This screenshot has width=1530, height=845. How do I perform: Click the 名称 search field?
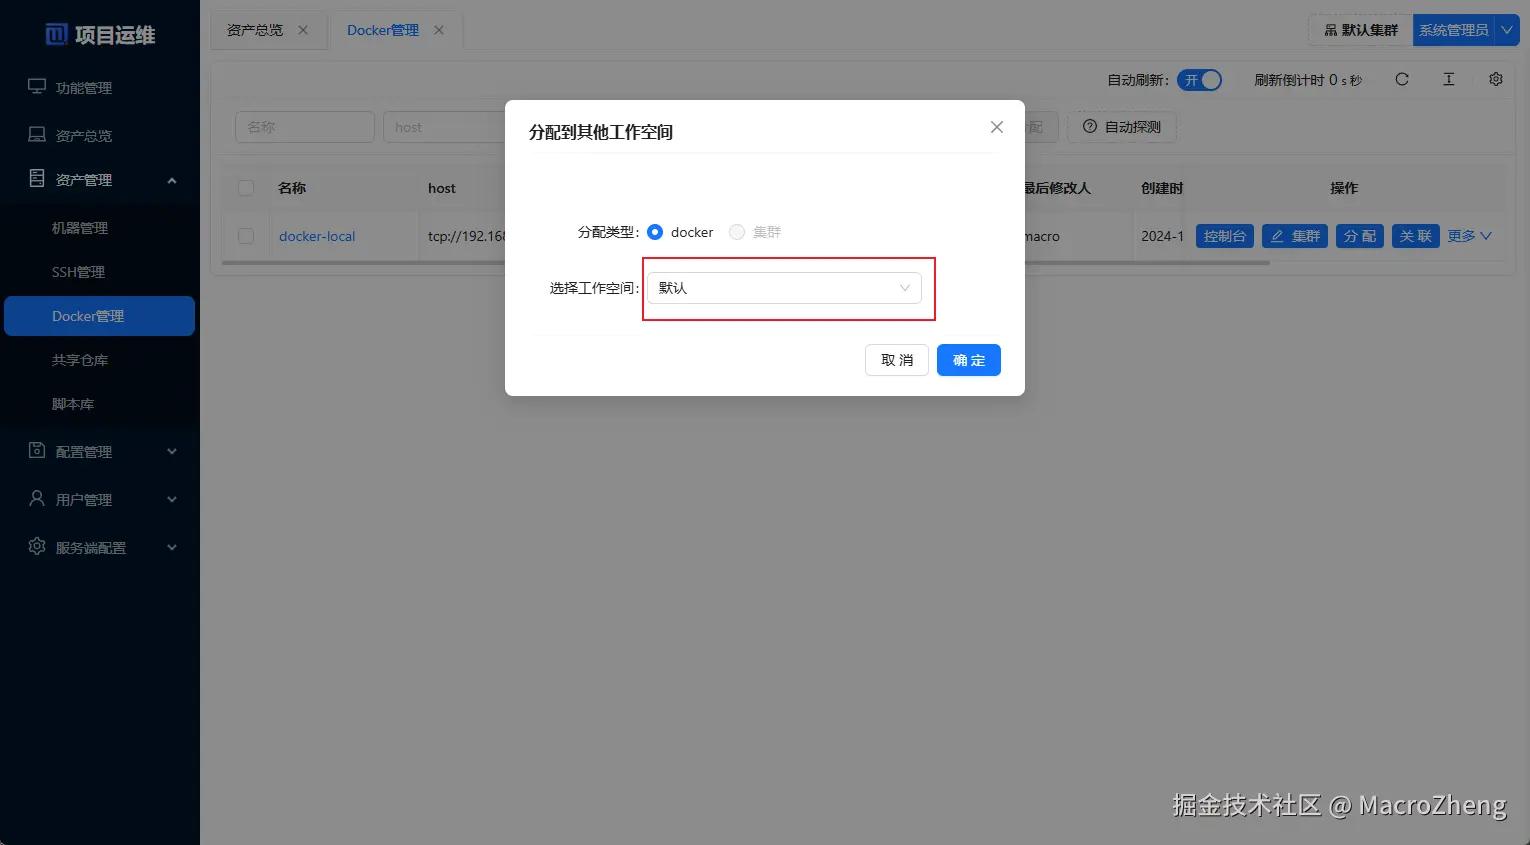coord(305,127)
